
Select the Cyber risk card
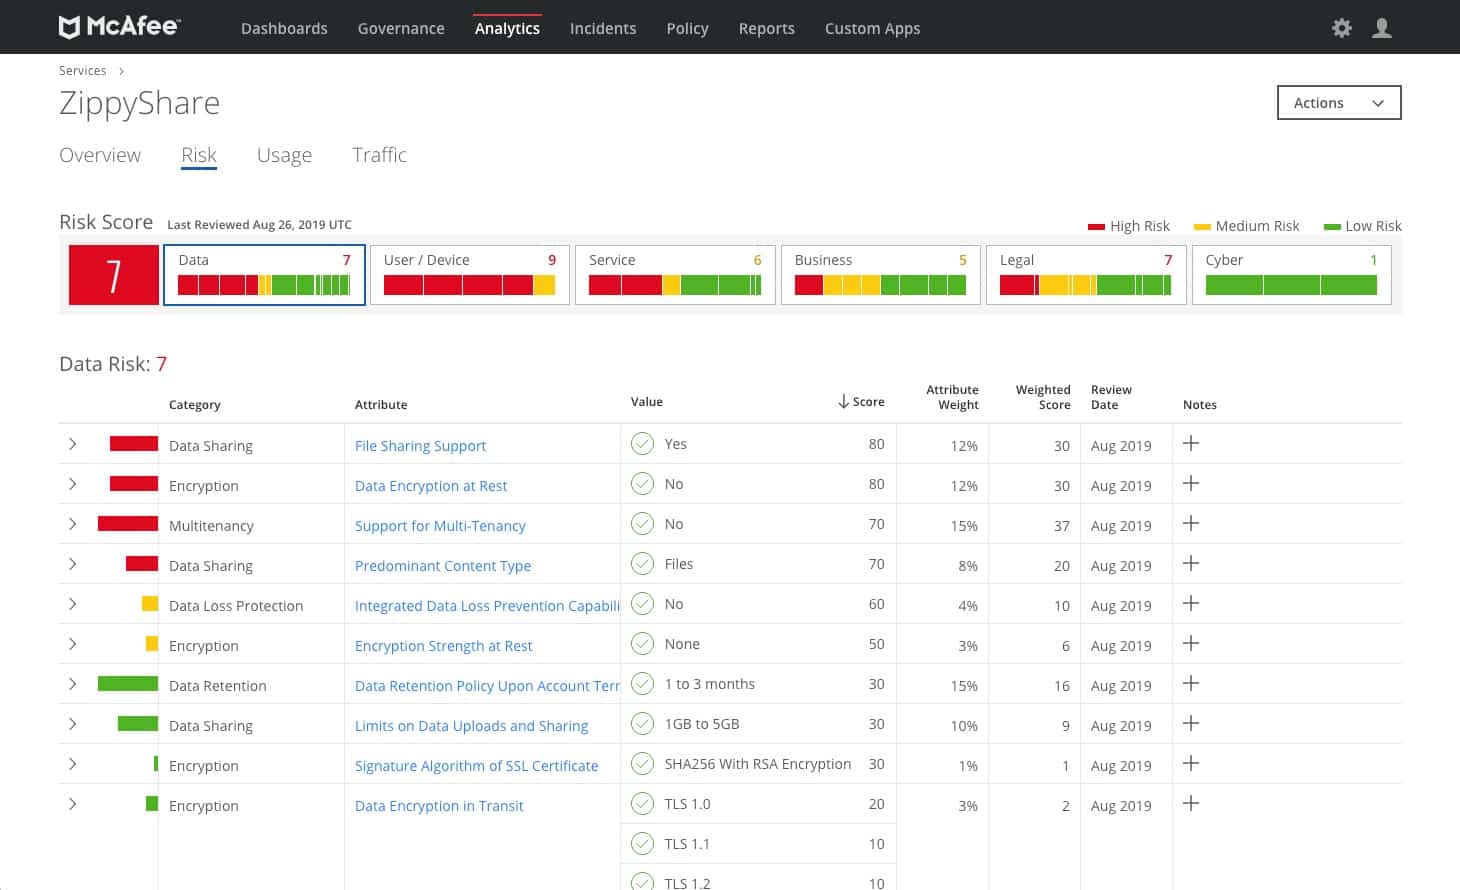pyautogui.click(x=1292, y=275)
